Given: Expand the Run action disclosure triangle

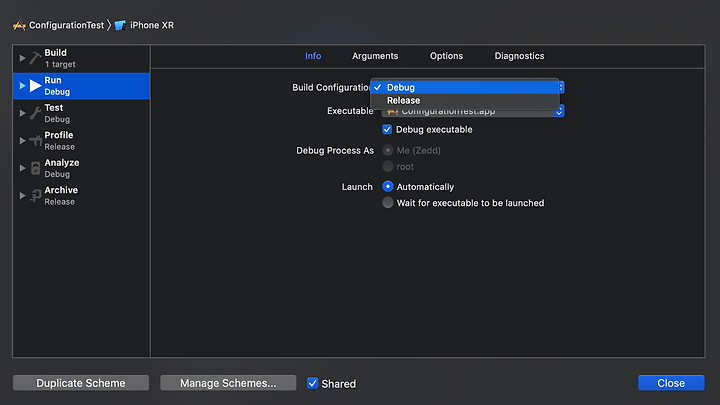Looking at the screenshot, I should coord(22,86).
